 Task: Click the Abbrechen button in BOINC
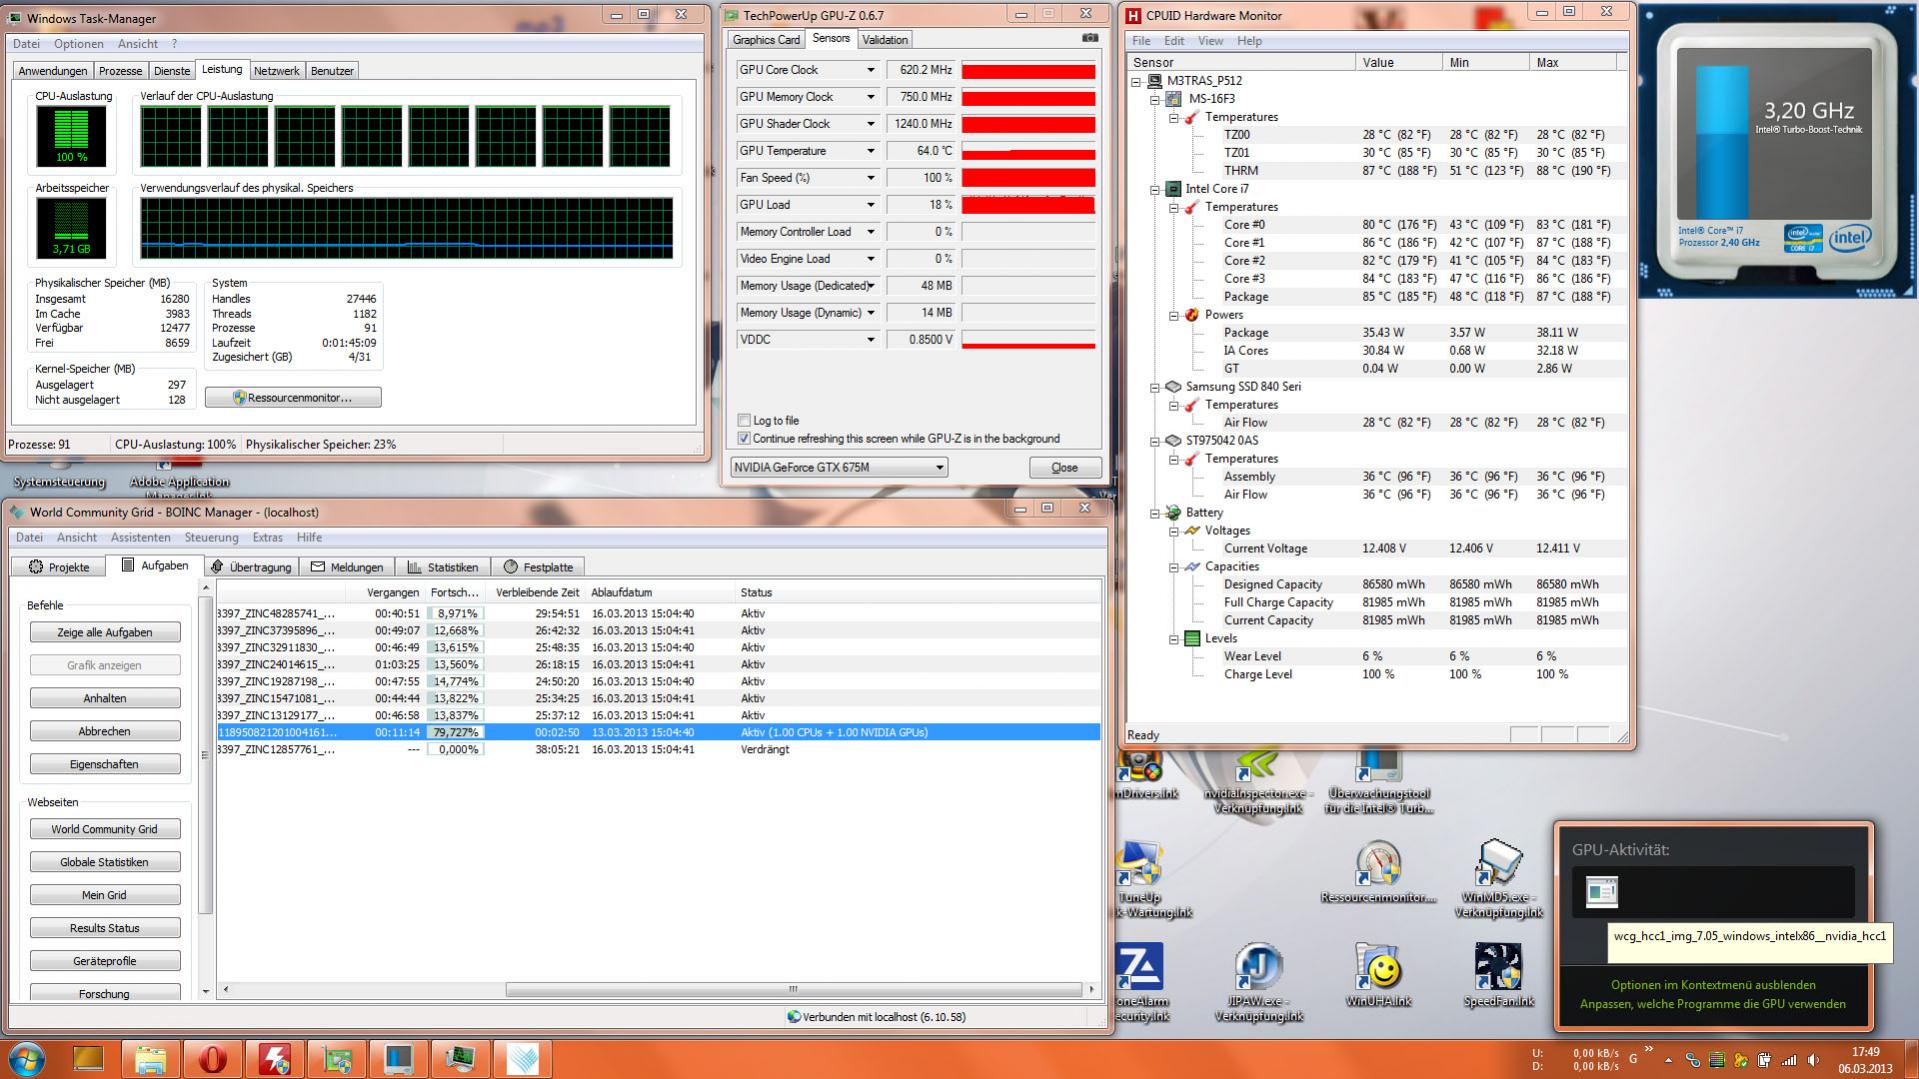(105, 731)
